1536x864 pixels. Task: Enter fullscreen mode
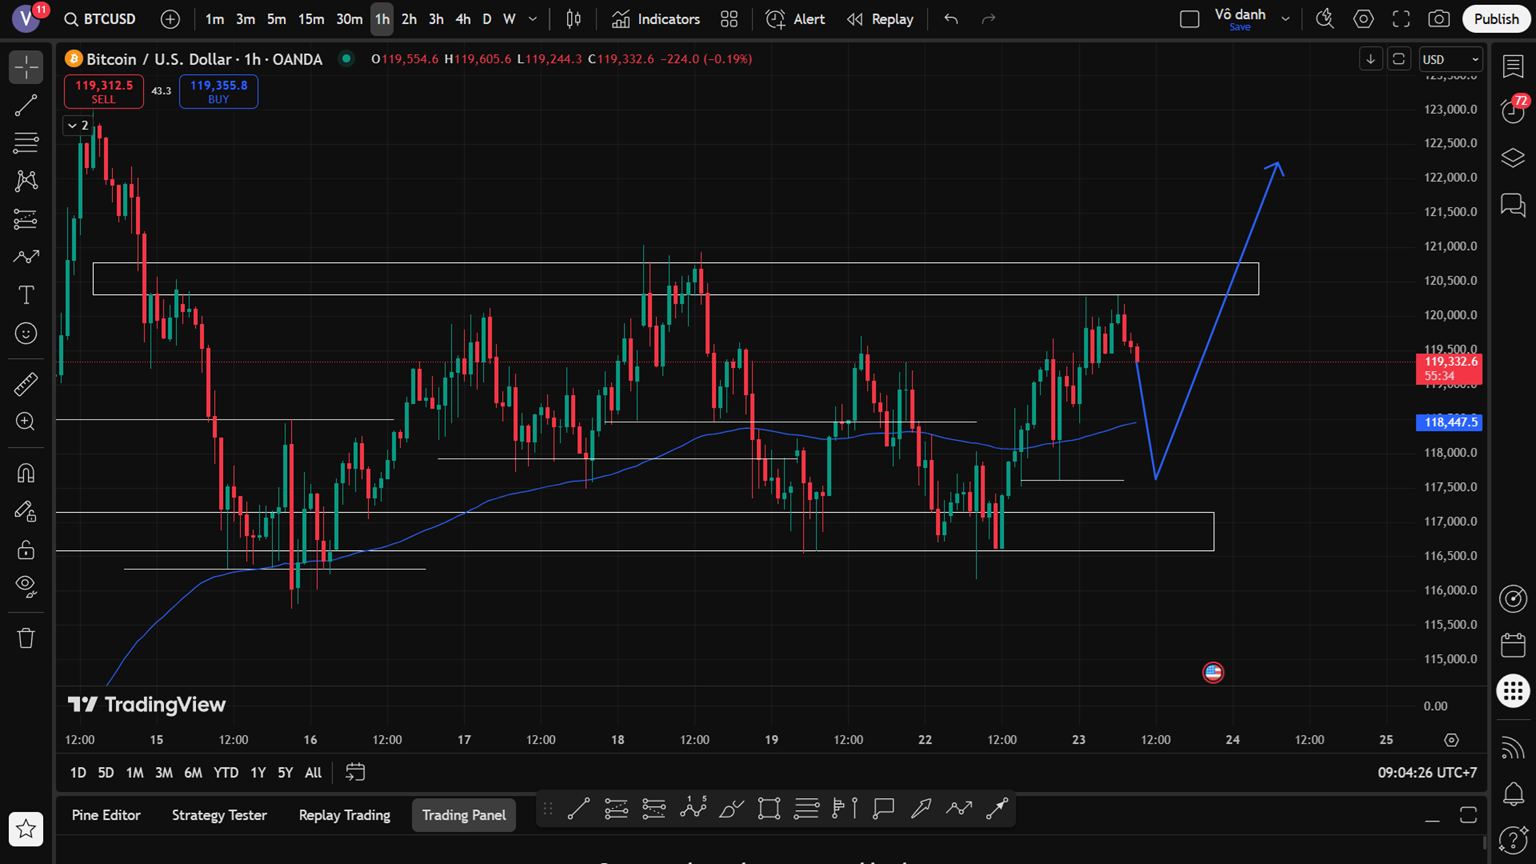pos(1401,19)
